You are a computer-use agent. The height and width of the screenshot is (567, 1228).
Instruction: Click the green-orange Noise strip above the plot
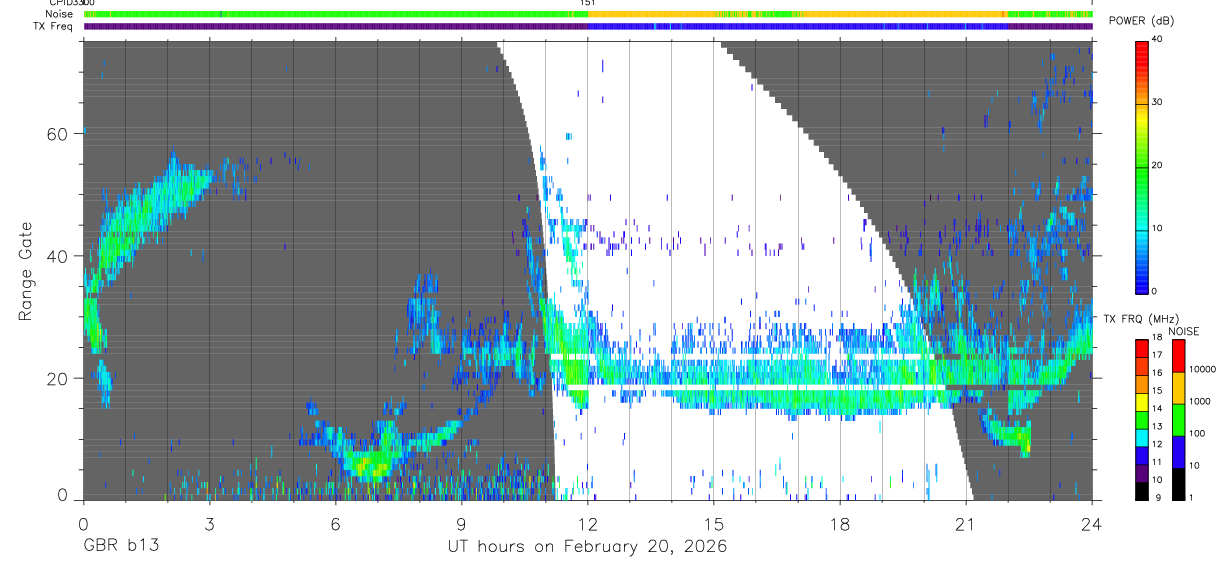pos(588,14)
